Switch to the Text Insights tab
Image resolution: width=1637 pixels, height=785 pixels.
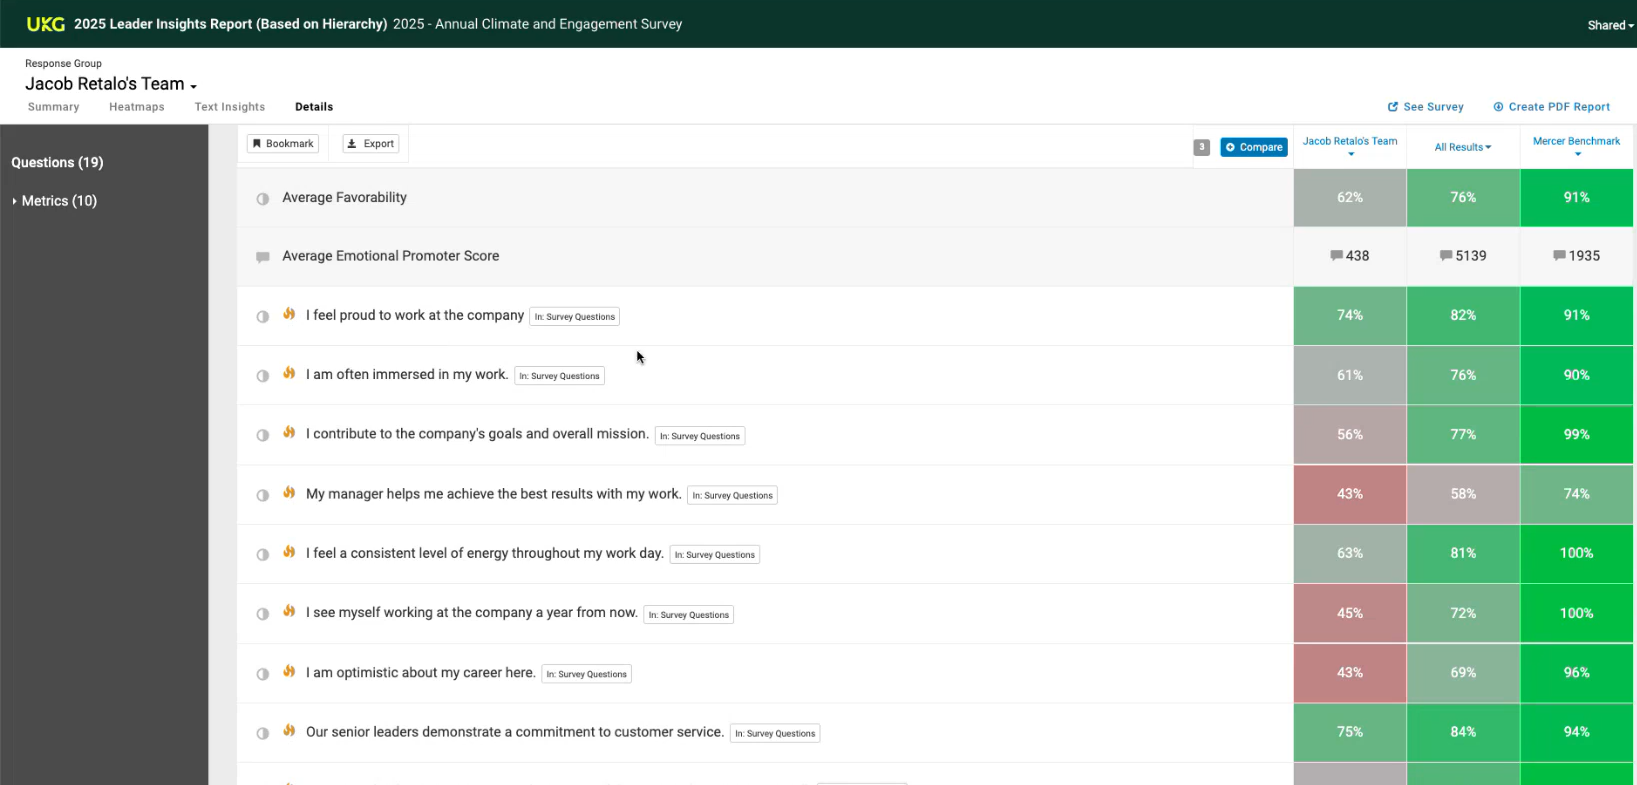[230, 107]
